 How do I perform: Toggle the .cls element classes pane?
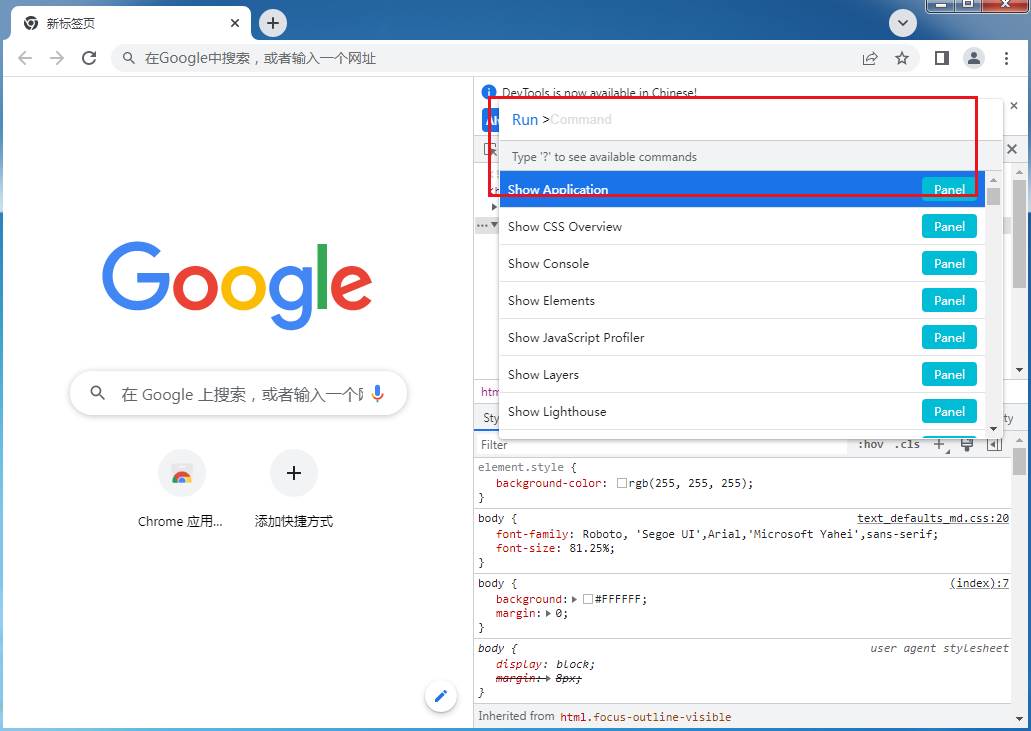[907, 445]
